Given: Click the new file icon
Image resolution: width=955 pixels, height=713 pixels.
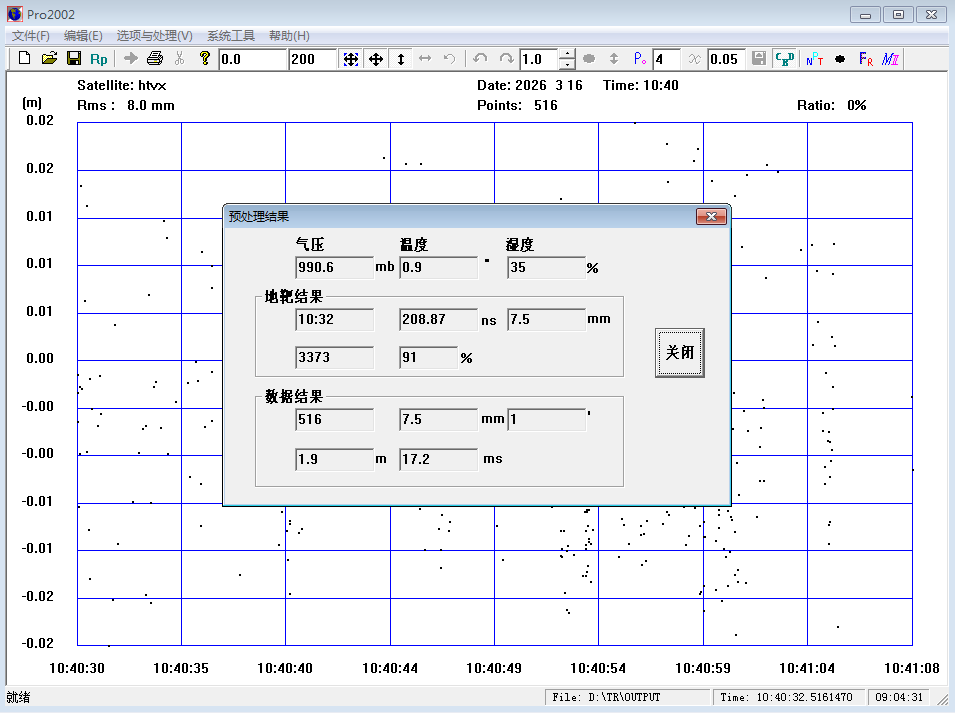Looking at the screenshot, I should [x=25, y=59].
